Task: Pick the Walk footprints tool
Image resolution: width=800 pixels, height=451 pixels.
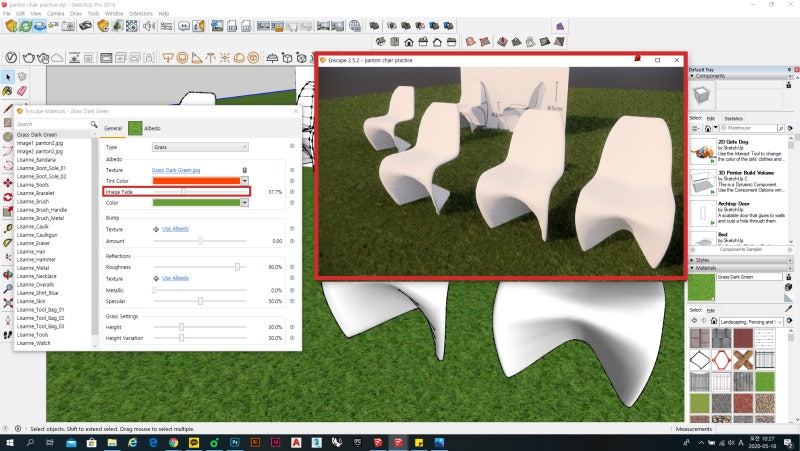Action: 8,335
